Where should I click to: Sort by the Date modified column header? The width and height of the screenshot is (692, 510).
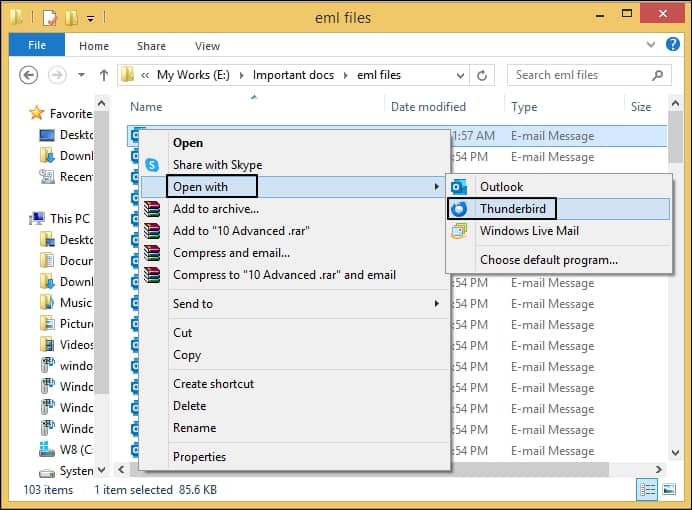pyautogui.click(x=428, y=107)
